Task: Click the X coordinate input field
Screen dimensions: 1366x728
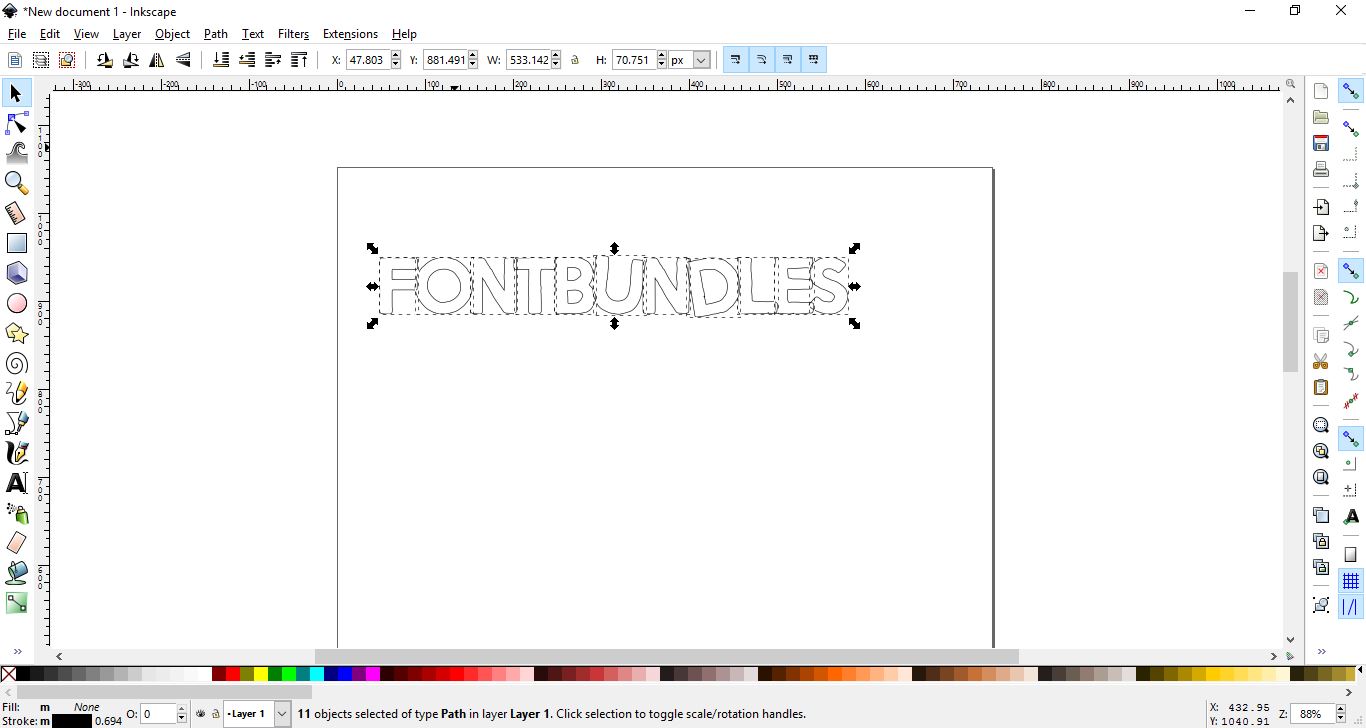Action: tap(366, 60)
